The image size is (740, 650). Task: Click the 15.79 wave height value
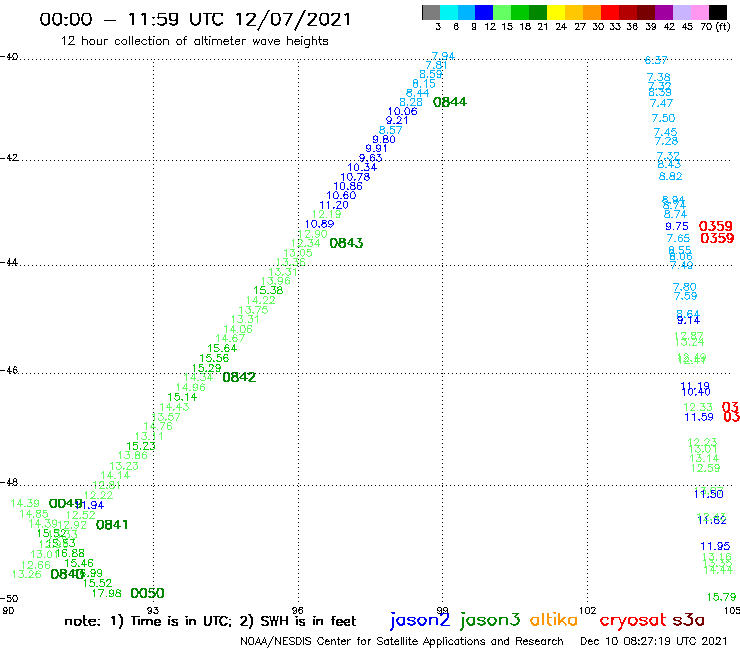click(722, 597)
